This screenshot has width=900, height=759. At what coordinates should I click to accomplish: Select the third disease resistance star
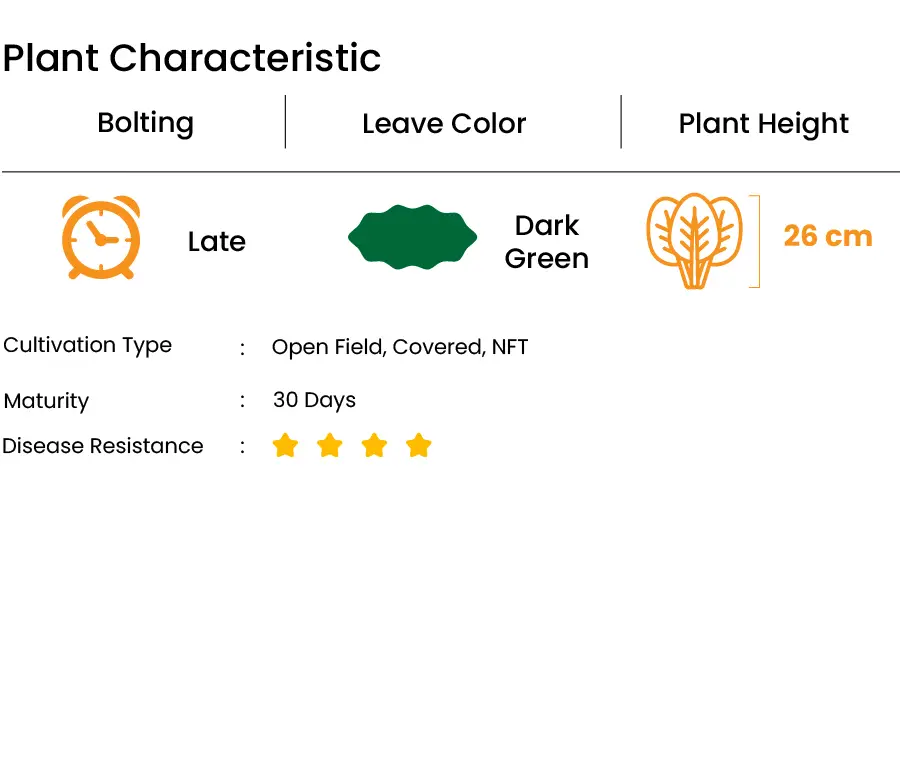click(x=374, y=446)
